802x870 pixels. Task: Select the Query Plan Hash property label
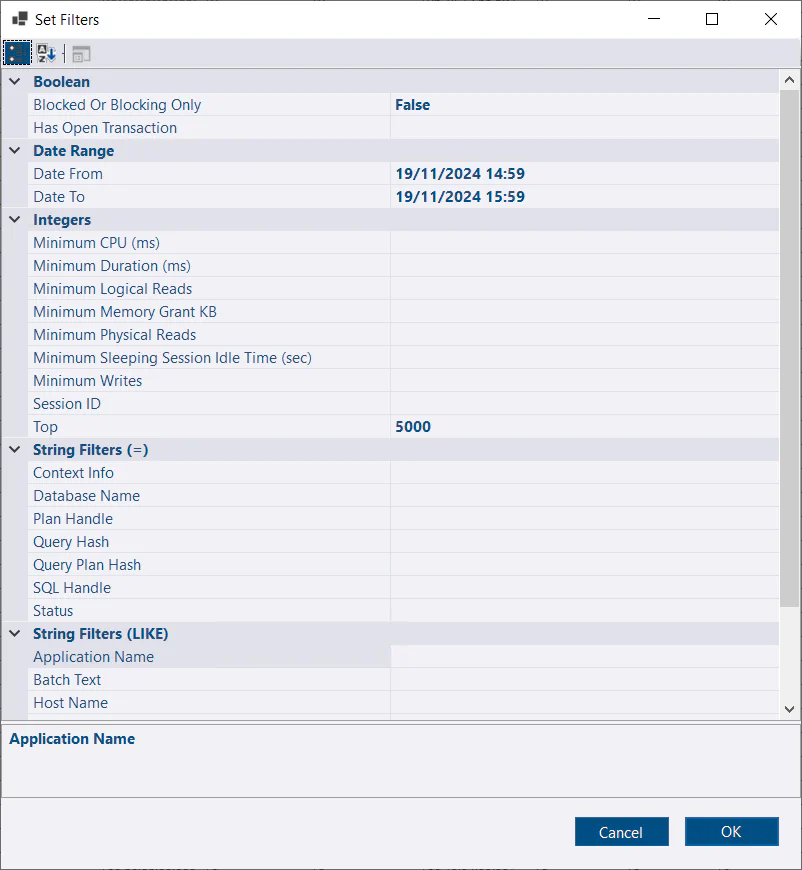(x=87, y=565)
